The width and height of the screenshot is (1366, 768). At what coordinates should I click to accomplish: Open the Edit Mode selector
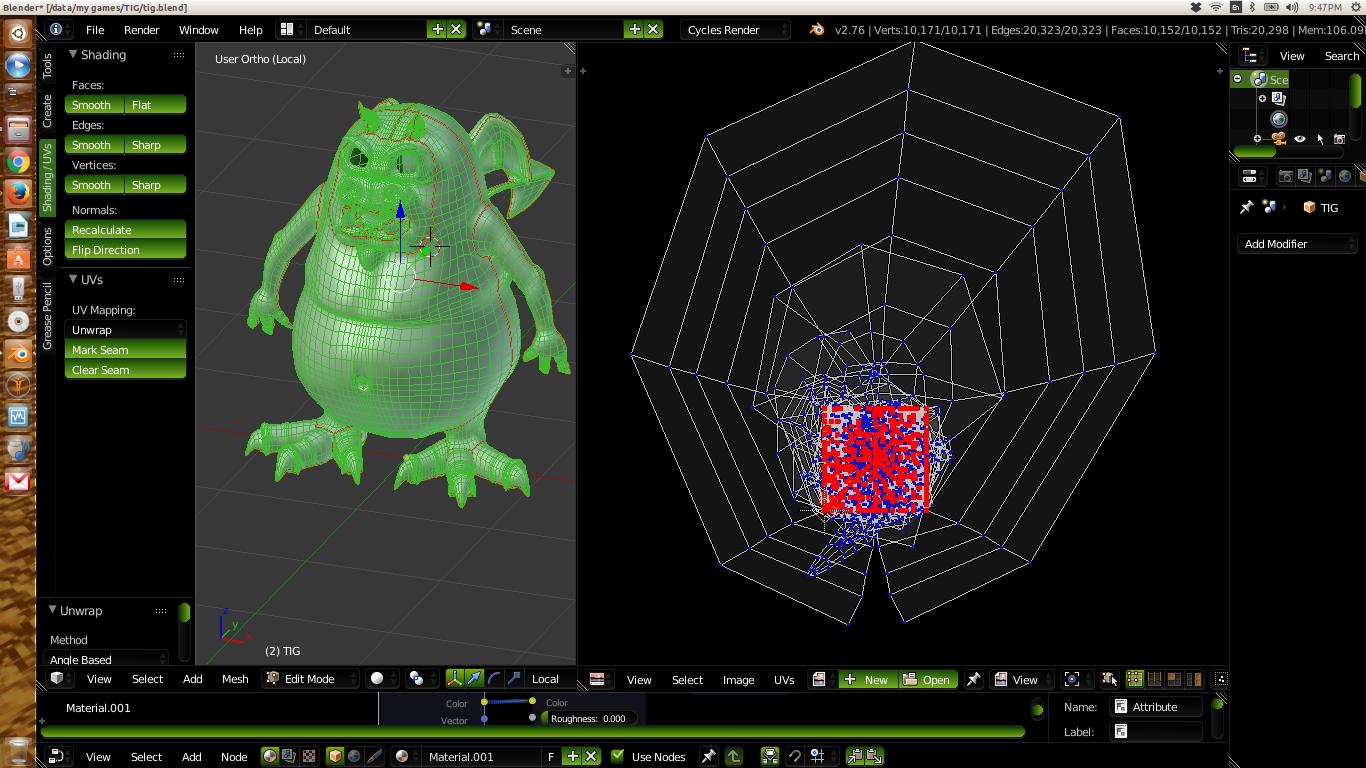(311, 678)
